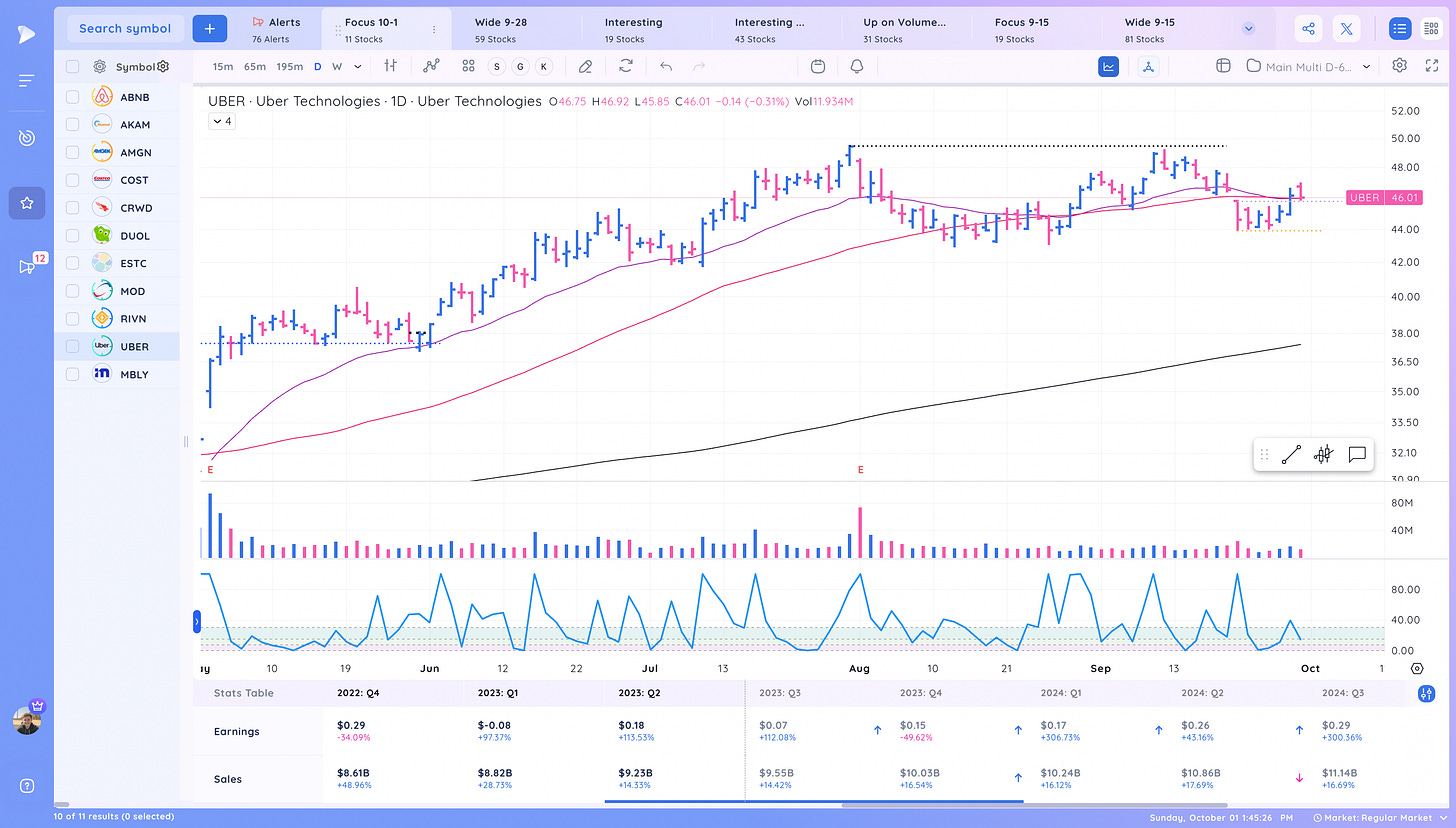Image resolution: width=1456 pixels, height=828 pixels.
Task: Select the MBLY row in watchlist
Action: pos(118,374)
